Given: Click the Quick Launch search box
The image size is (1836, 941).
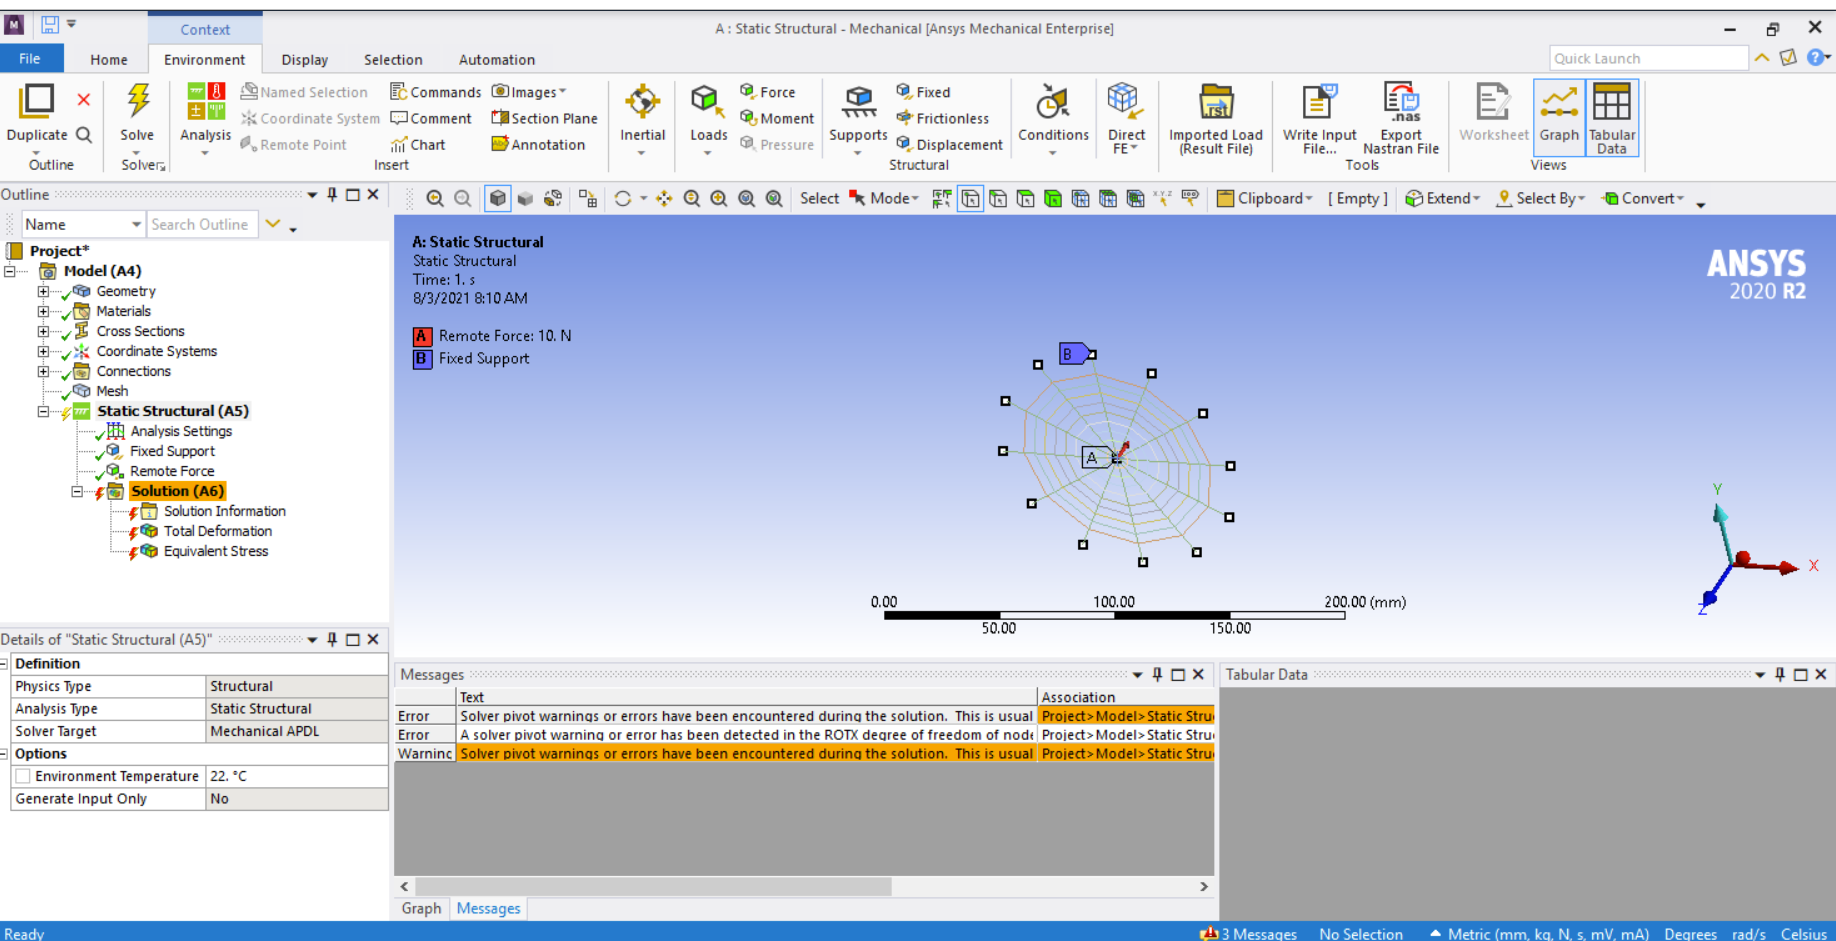Looking at the screenshot, I should pyautogui.click(x=1648, y=58).
